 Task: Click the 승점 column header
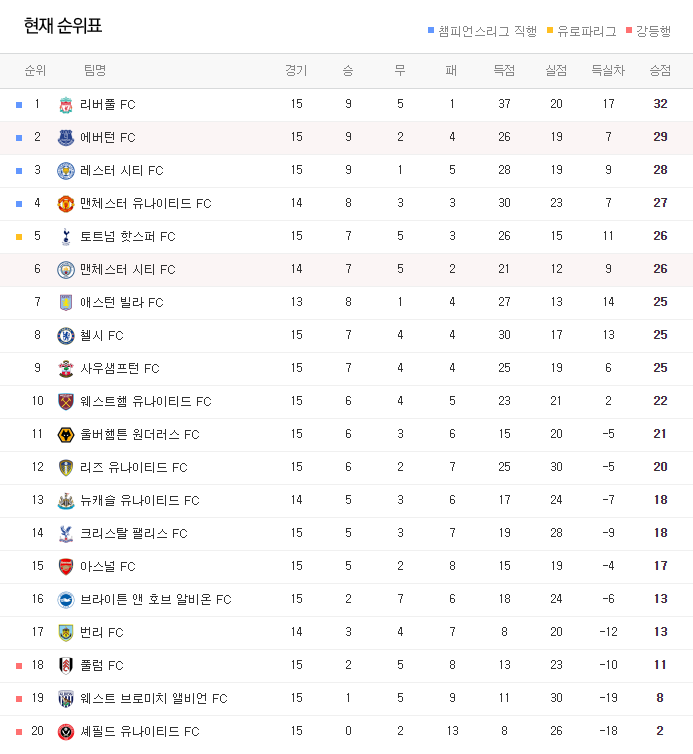pyautogui.click(x=660, y=71)
